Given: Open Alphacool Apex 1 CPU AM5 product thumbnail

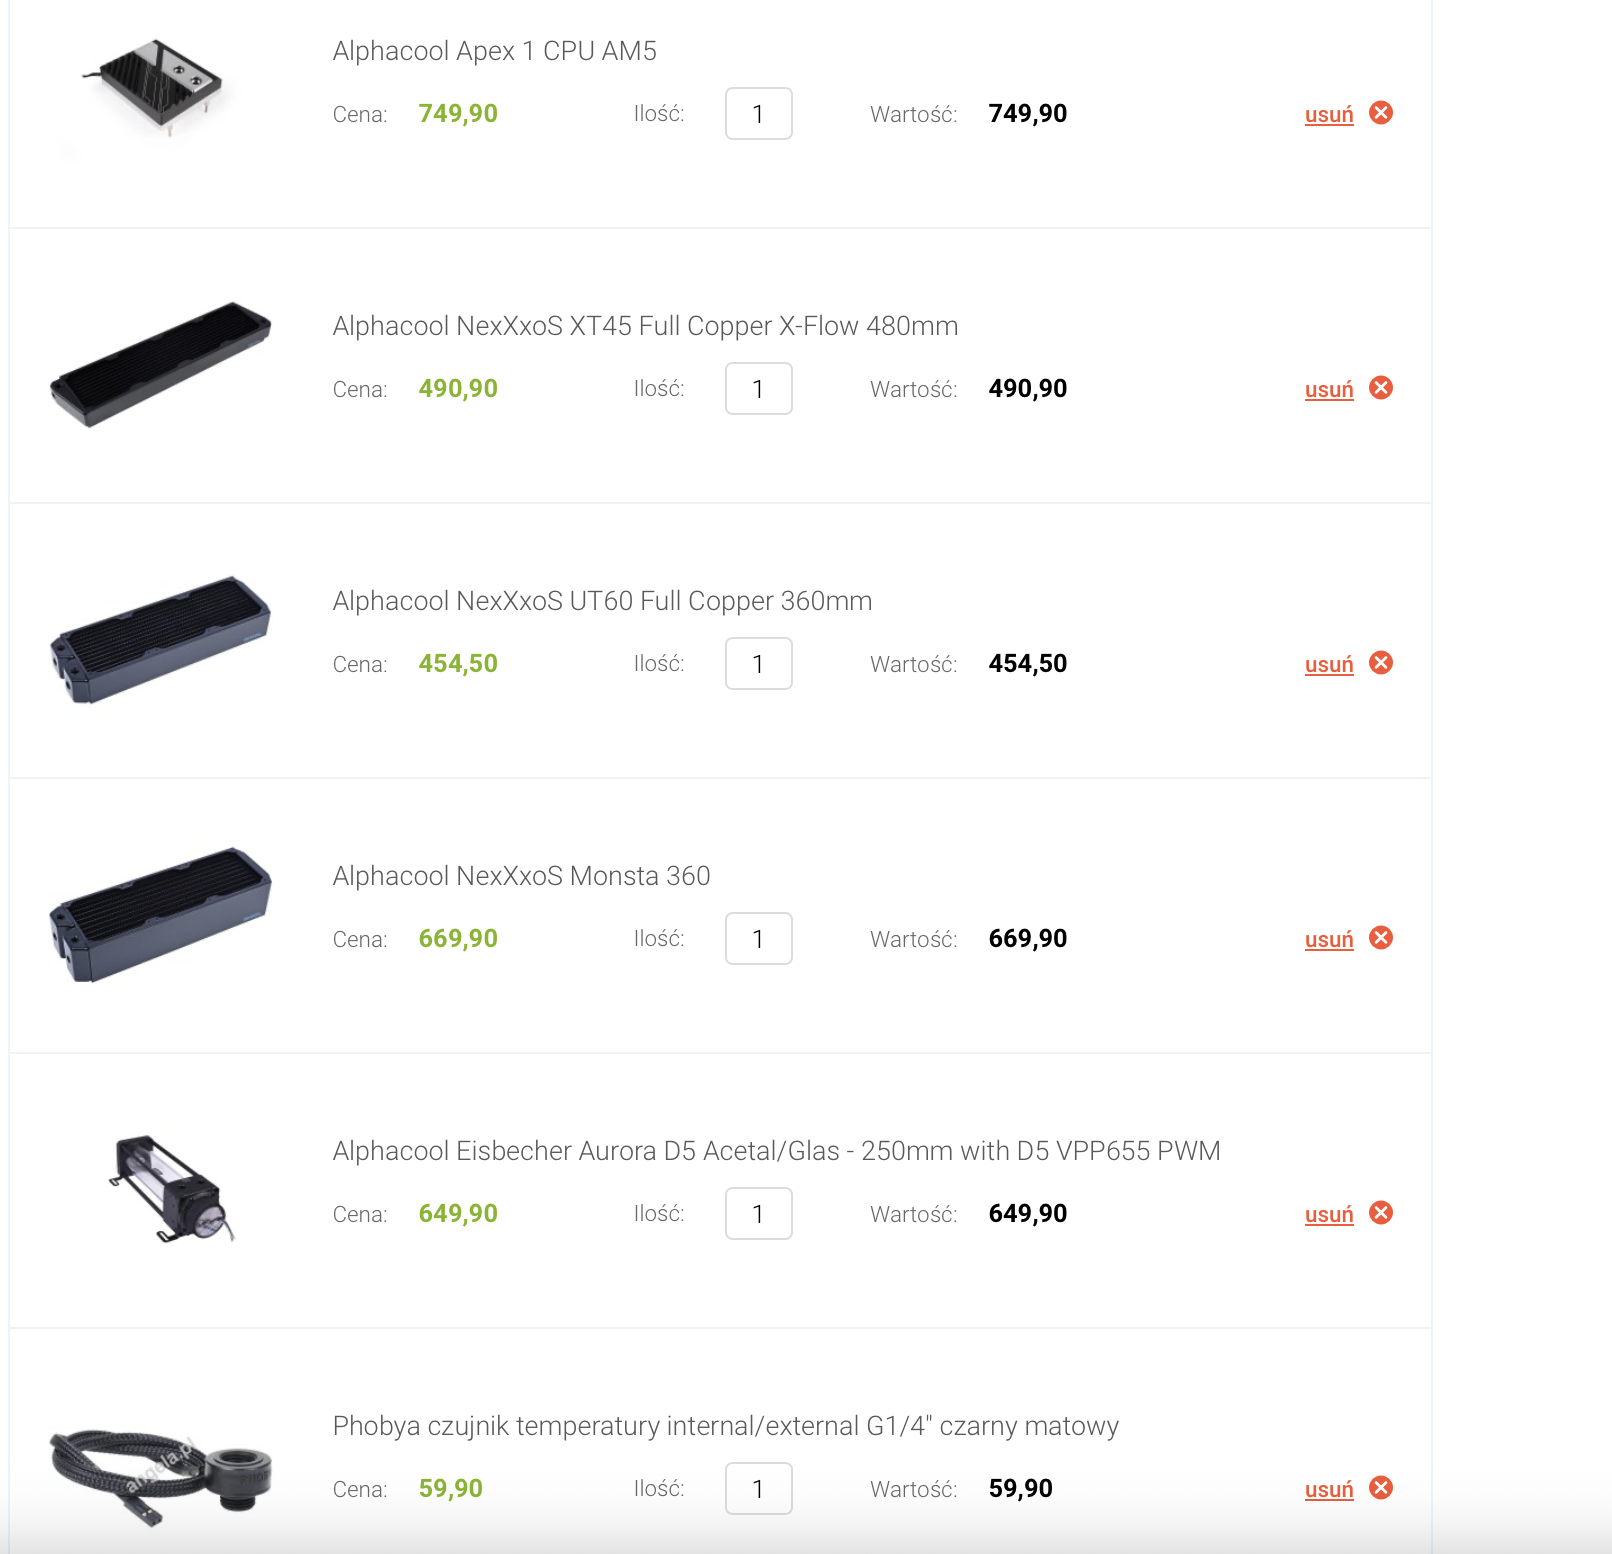Looking at the screenshot, I should (160, 88).
